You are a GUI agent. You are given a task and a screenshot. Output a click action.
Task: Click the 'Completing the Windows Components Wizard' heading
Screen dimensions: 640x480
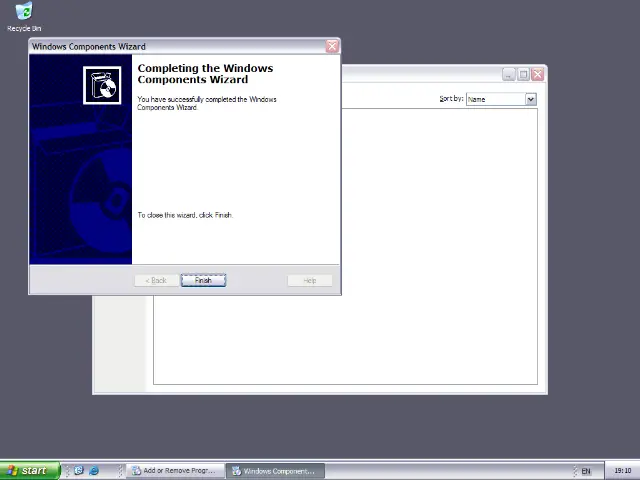(x=205, y=74)
